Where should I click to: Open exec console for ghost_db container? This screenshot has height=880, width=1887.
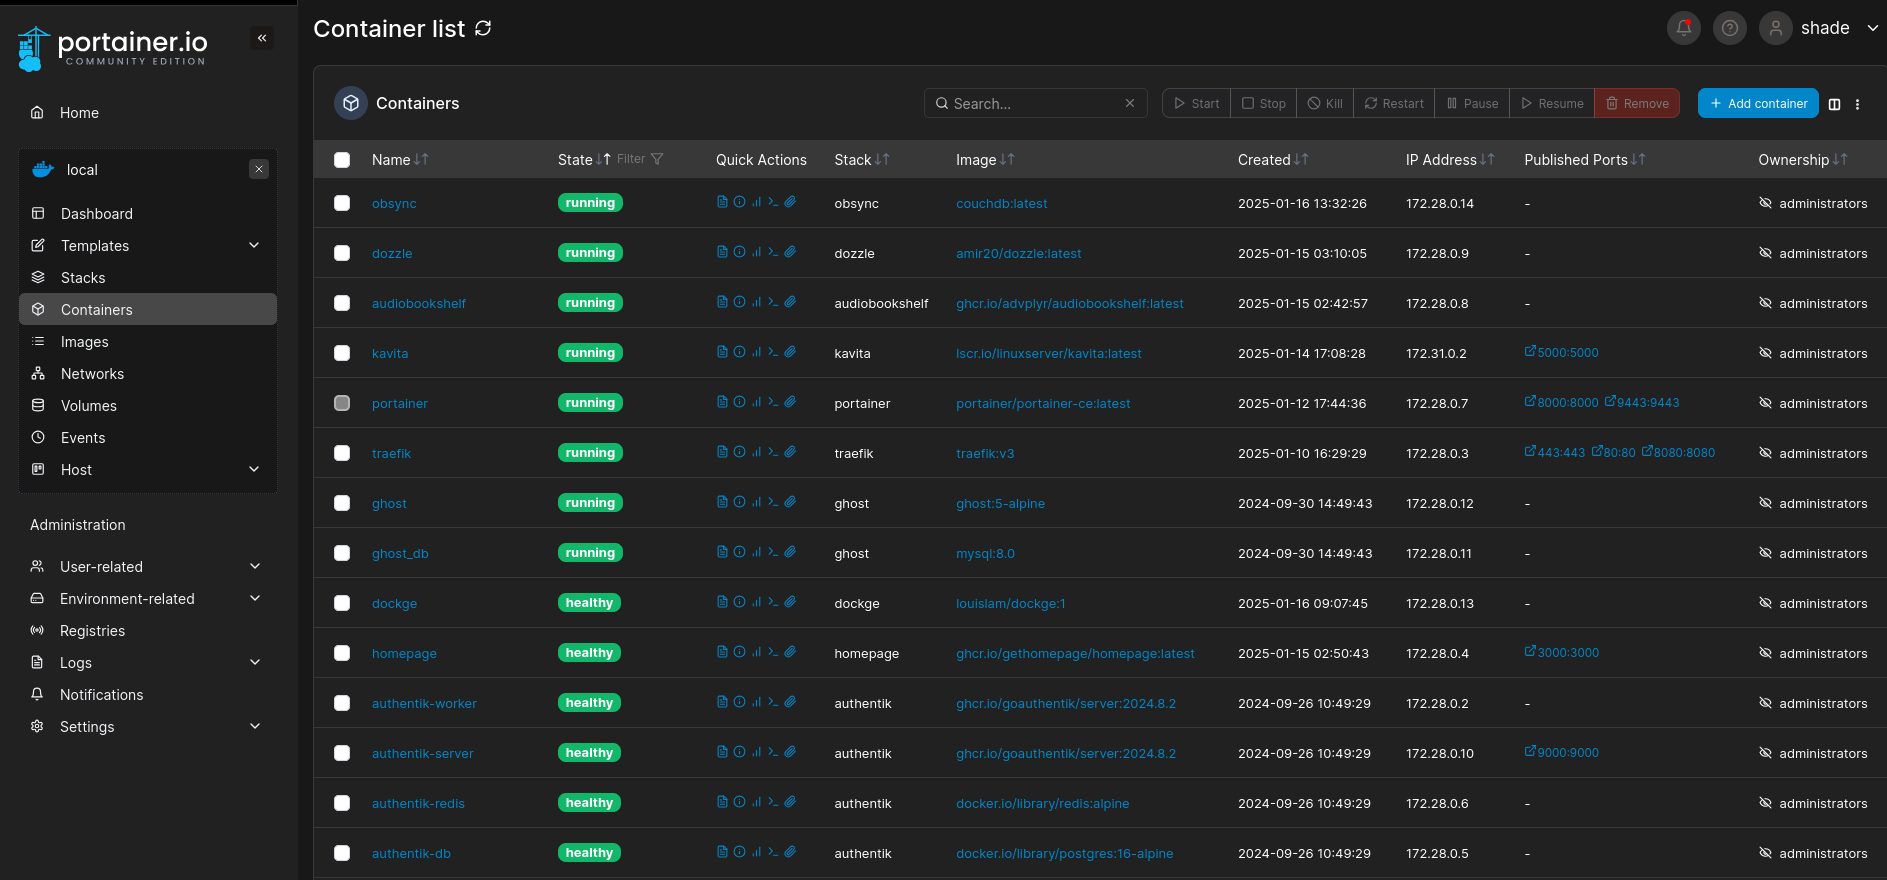[773, 552]
